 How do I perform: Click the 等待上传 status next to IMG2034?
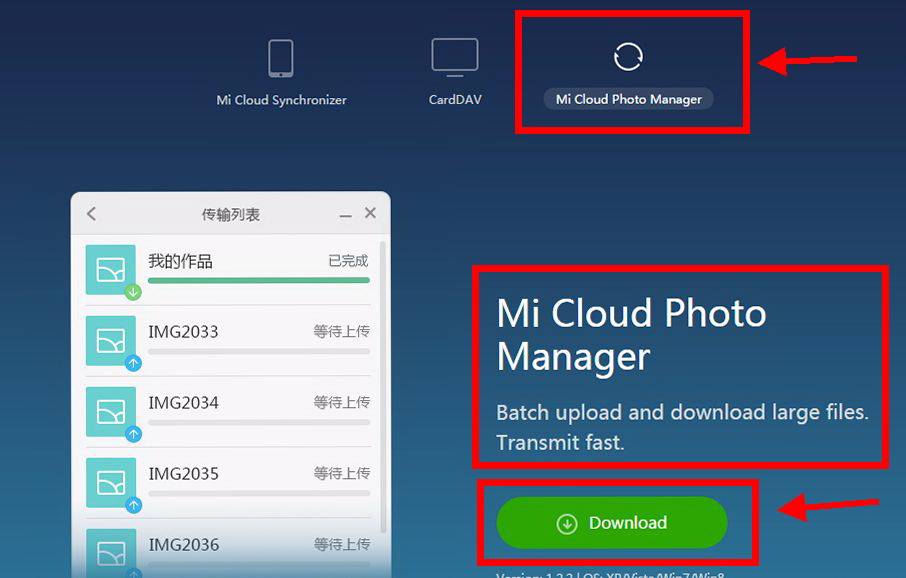pos(341,402)
